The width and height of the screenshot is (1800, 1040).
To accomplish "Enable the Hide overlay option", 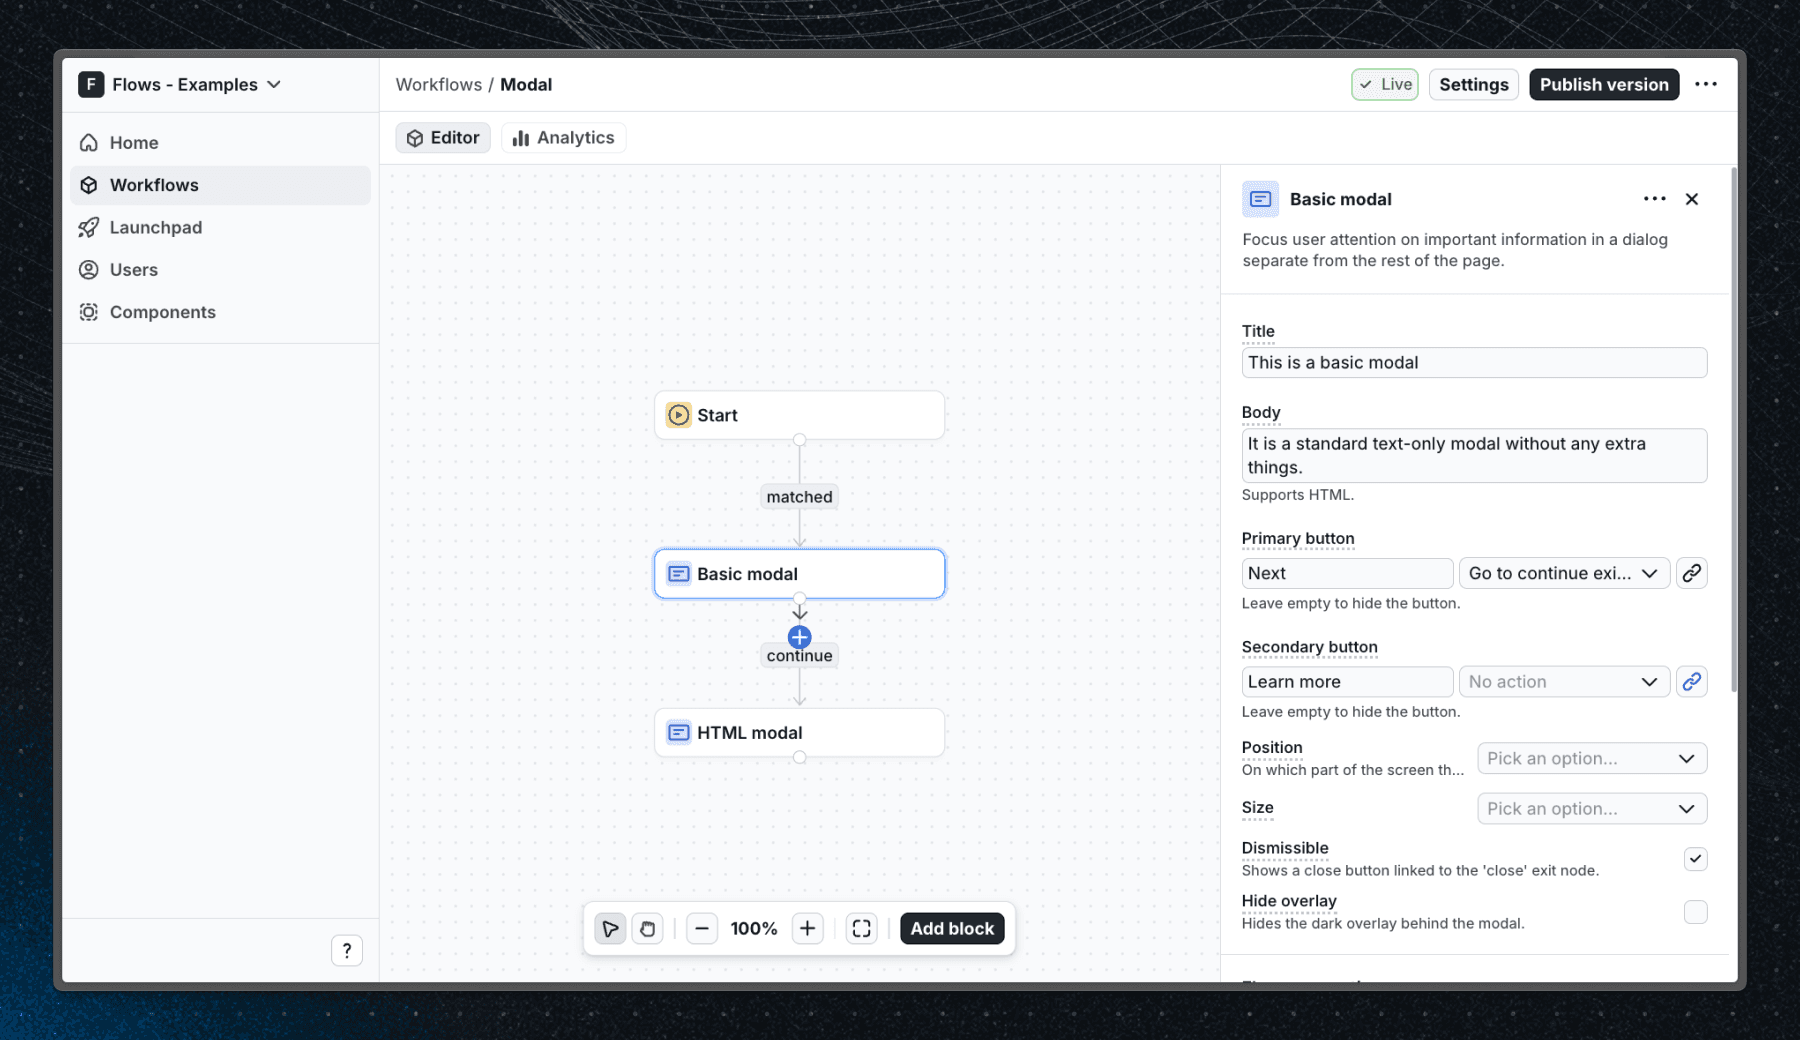I will pos(1695,912).
